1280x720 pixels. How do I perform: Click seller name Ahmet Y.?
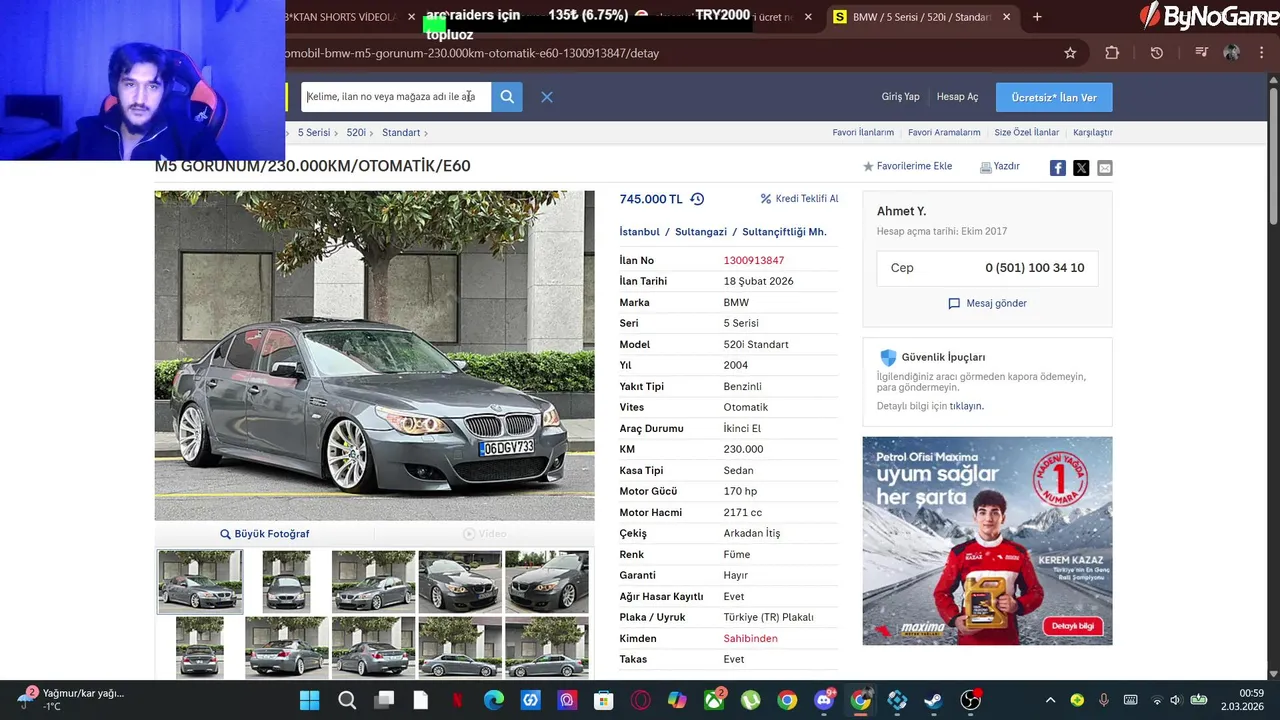tap(902, 211)
